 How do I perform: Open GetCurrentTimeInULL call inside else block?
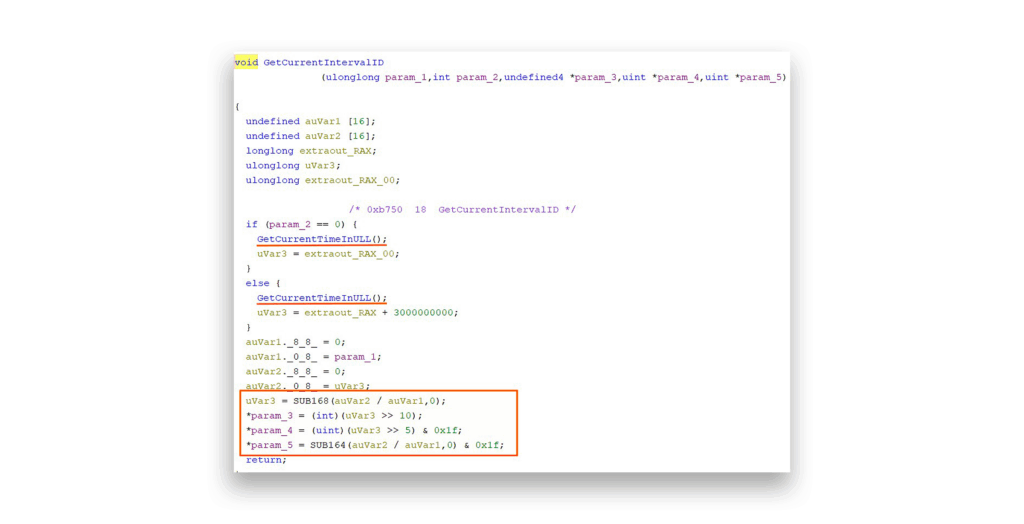click(321, 298)
